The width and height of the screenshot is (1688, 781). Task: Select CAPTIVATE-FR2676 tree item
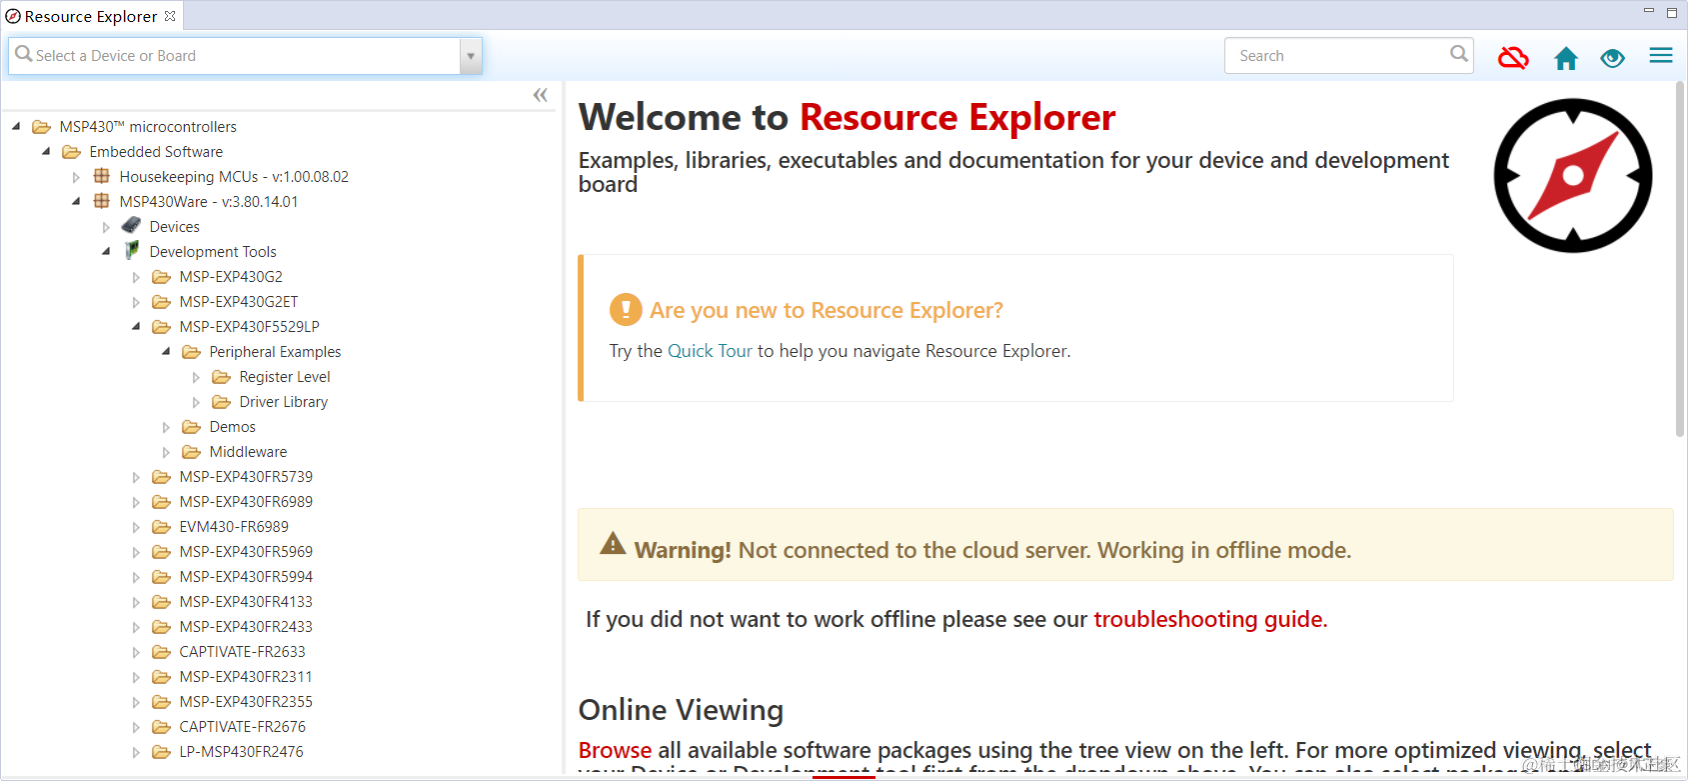pos(242,727)
